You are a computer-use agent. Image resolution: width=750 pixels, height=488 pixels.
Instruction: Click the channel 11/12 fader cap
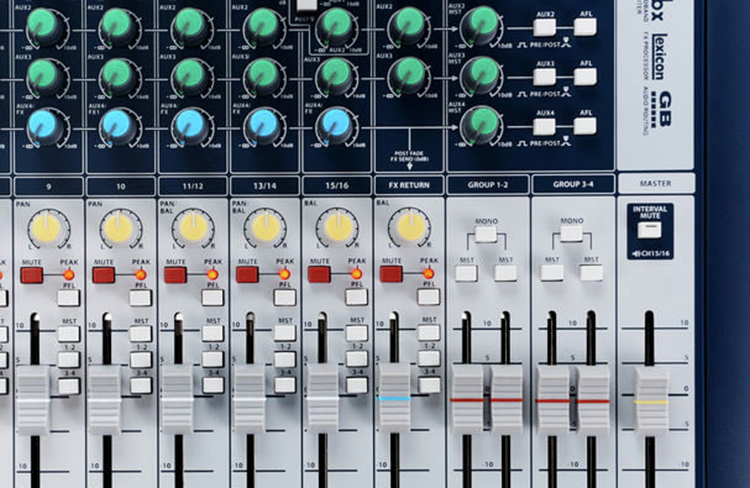click(x=177, y=399)
